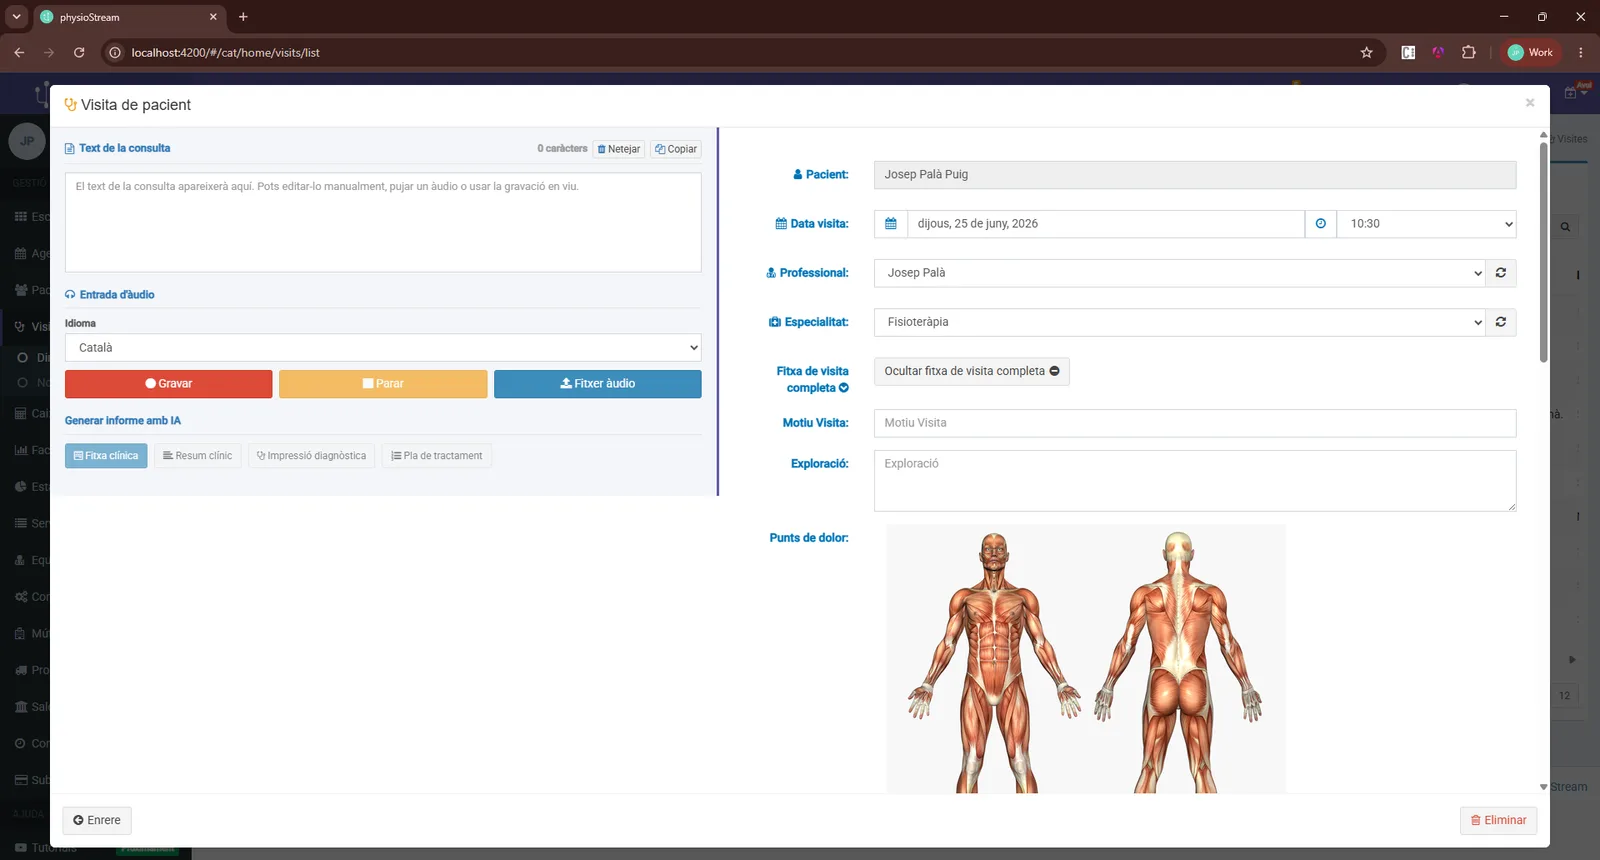Open the browser Extensions puzzle icon
The height and width of the screenshot is (860, 1600).
[x=1469, y=53]
